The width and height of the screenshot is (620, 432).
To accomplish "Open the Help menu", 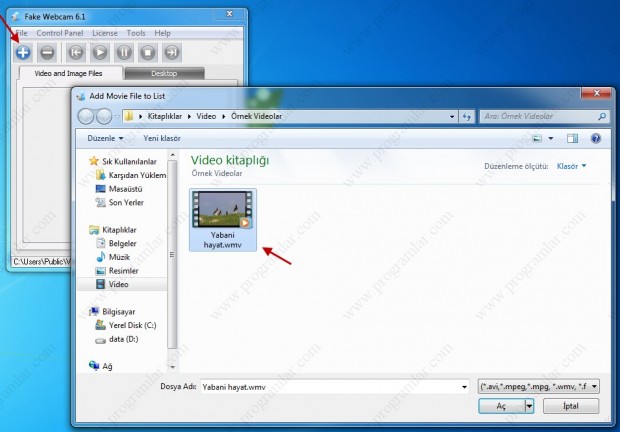I will (162, 33).
